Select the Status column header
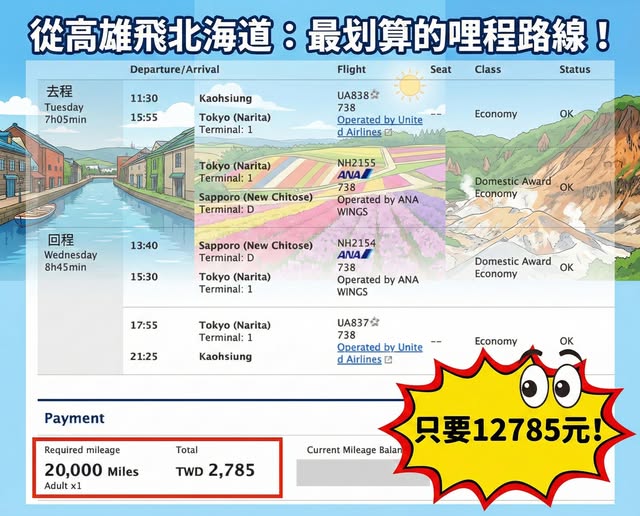The image size is (640, 516). [574, 70]
